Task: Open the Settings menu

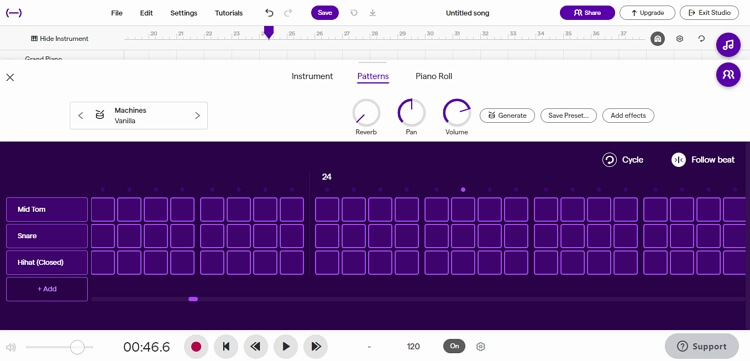Action: point(184,13)
